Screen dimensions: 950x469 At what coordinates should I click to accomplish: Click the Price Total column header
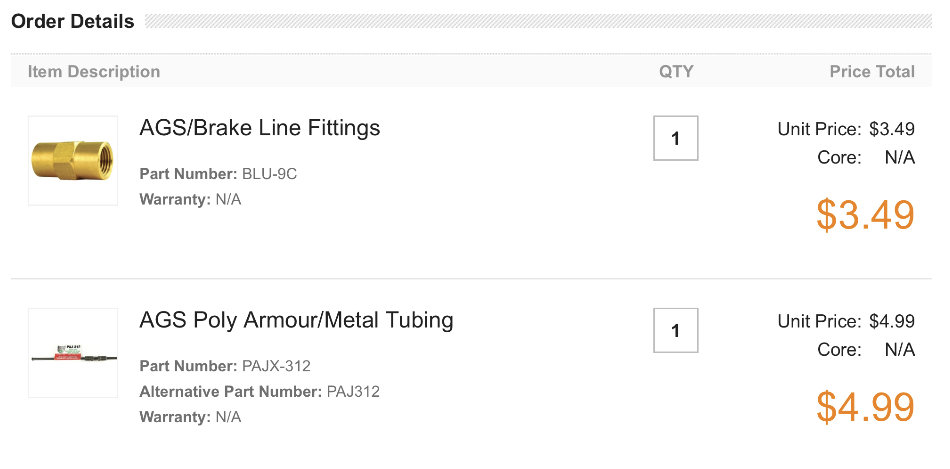872,72
